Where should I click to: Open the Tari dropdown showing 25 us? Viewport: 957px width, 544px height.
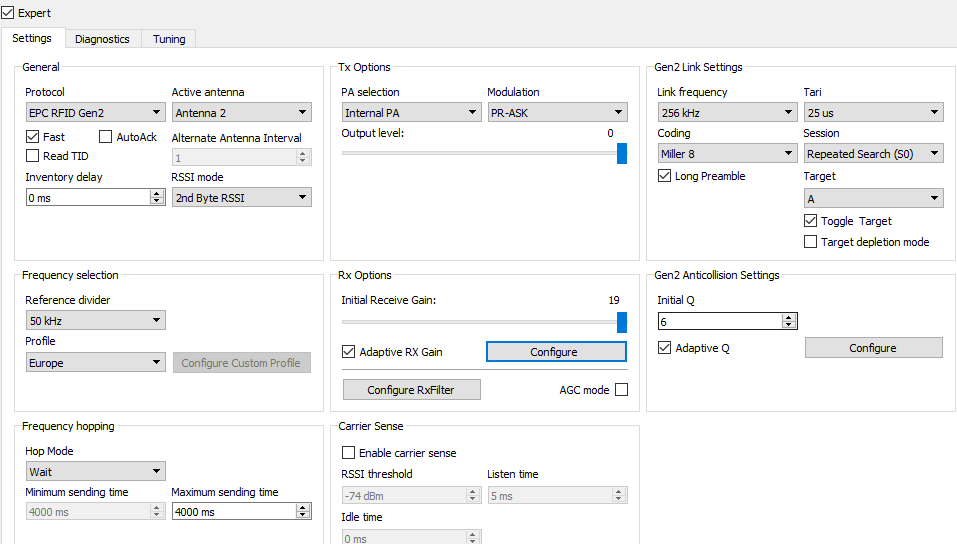874,112
